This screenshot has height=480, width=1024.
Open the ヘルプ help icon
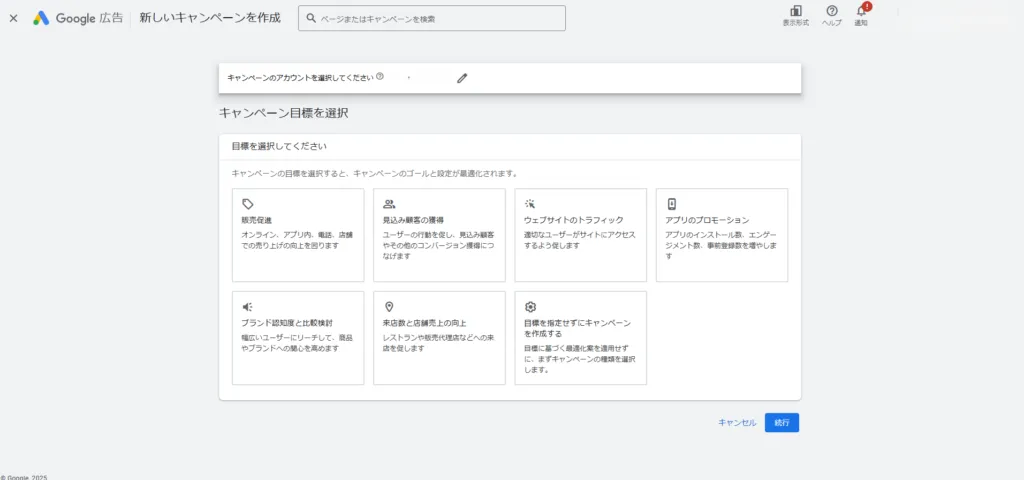[x=831, y=11]
